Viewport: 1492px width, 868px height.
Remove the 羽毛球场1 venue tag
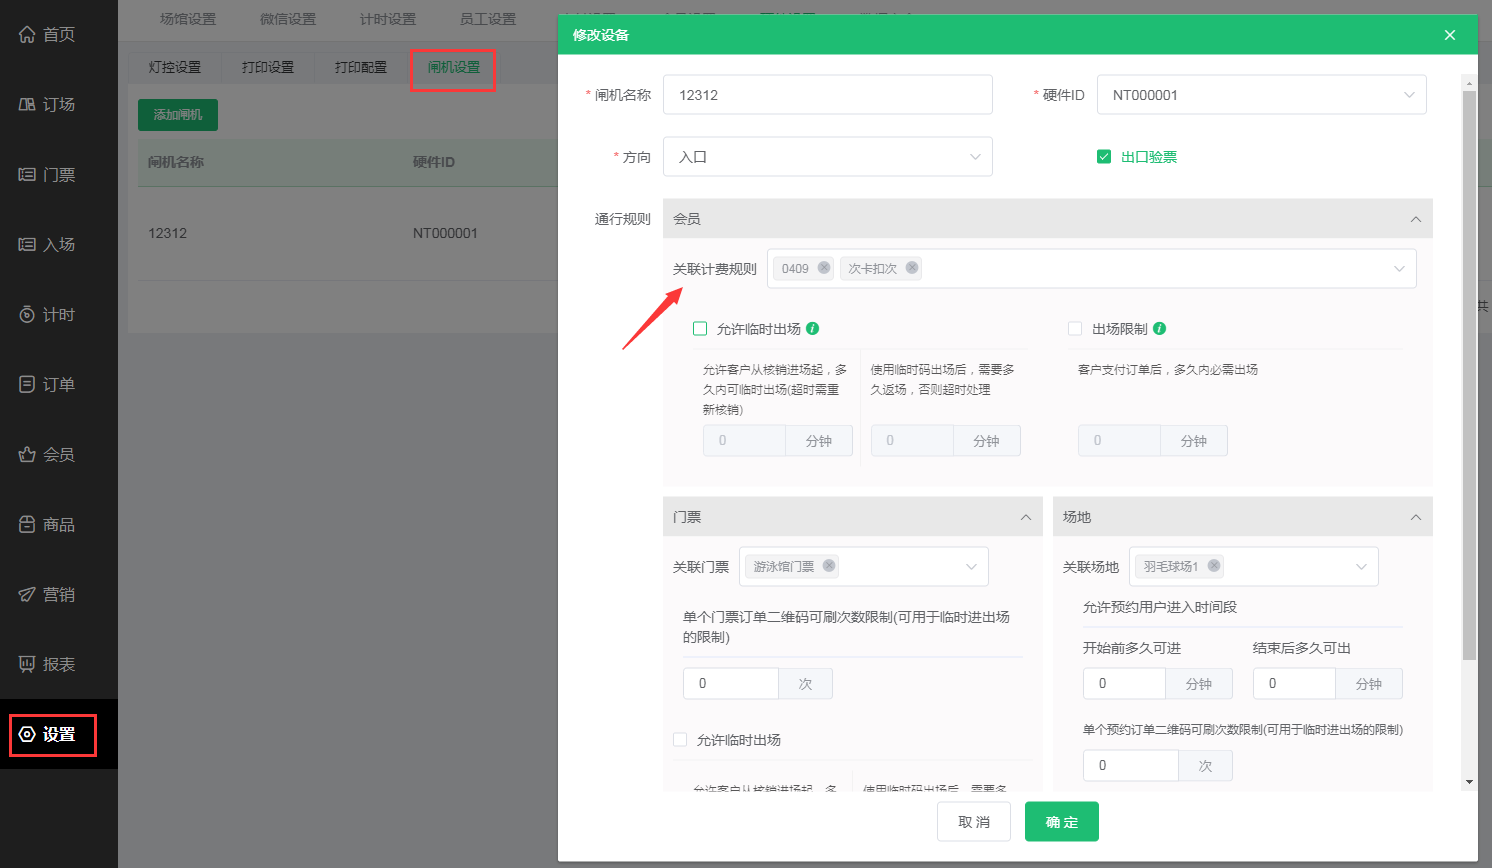point(1214,566)
